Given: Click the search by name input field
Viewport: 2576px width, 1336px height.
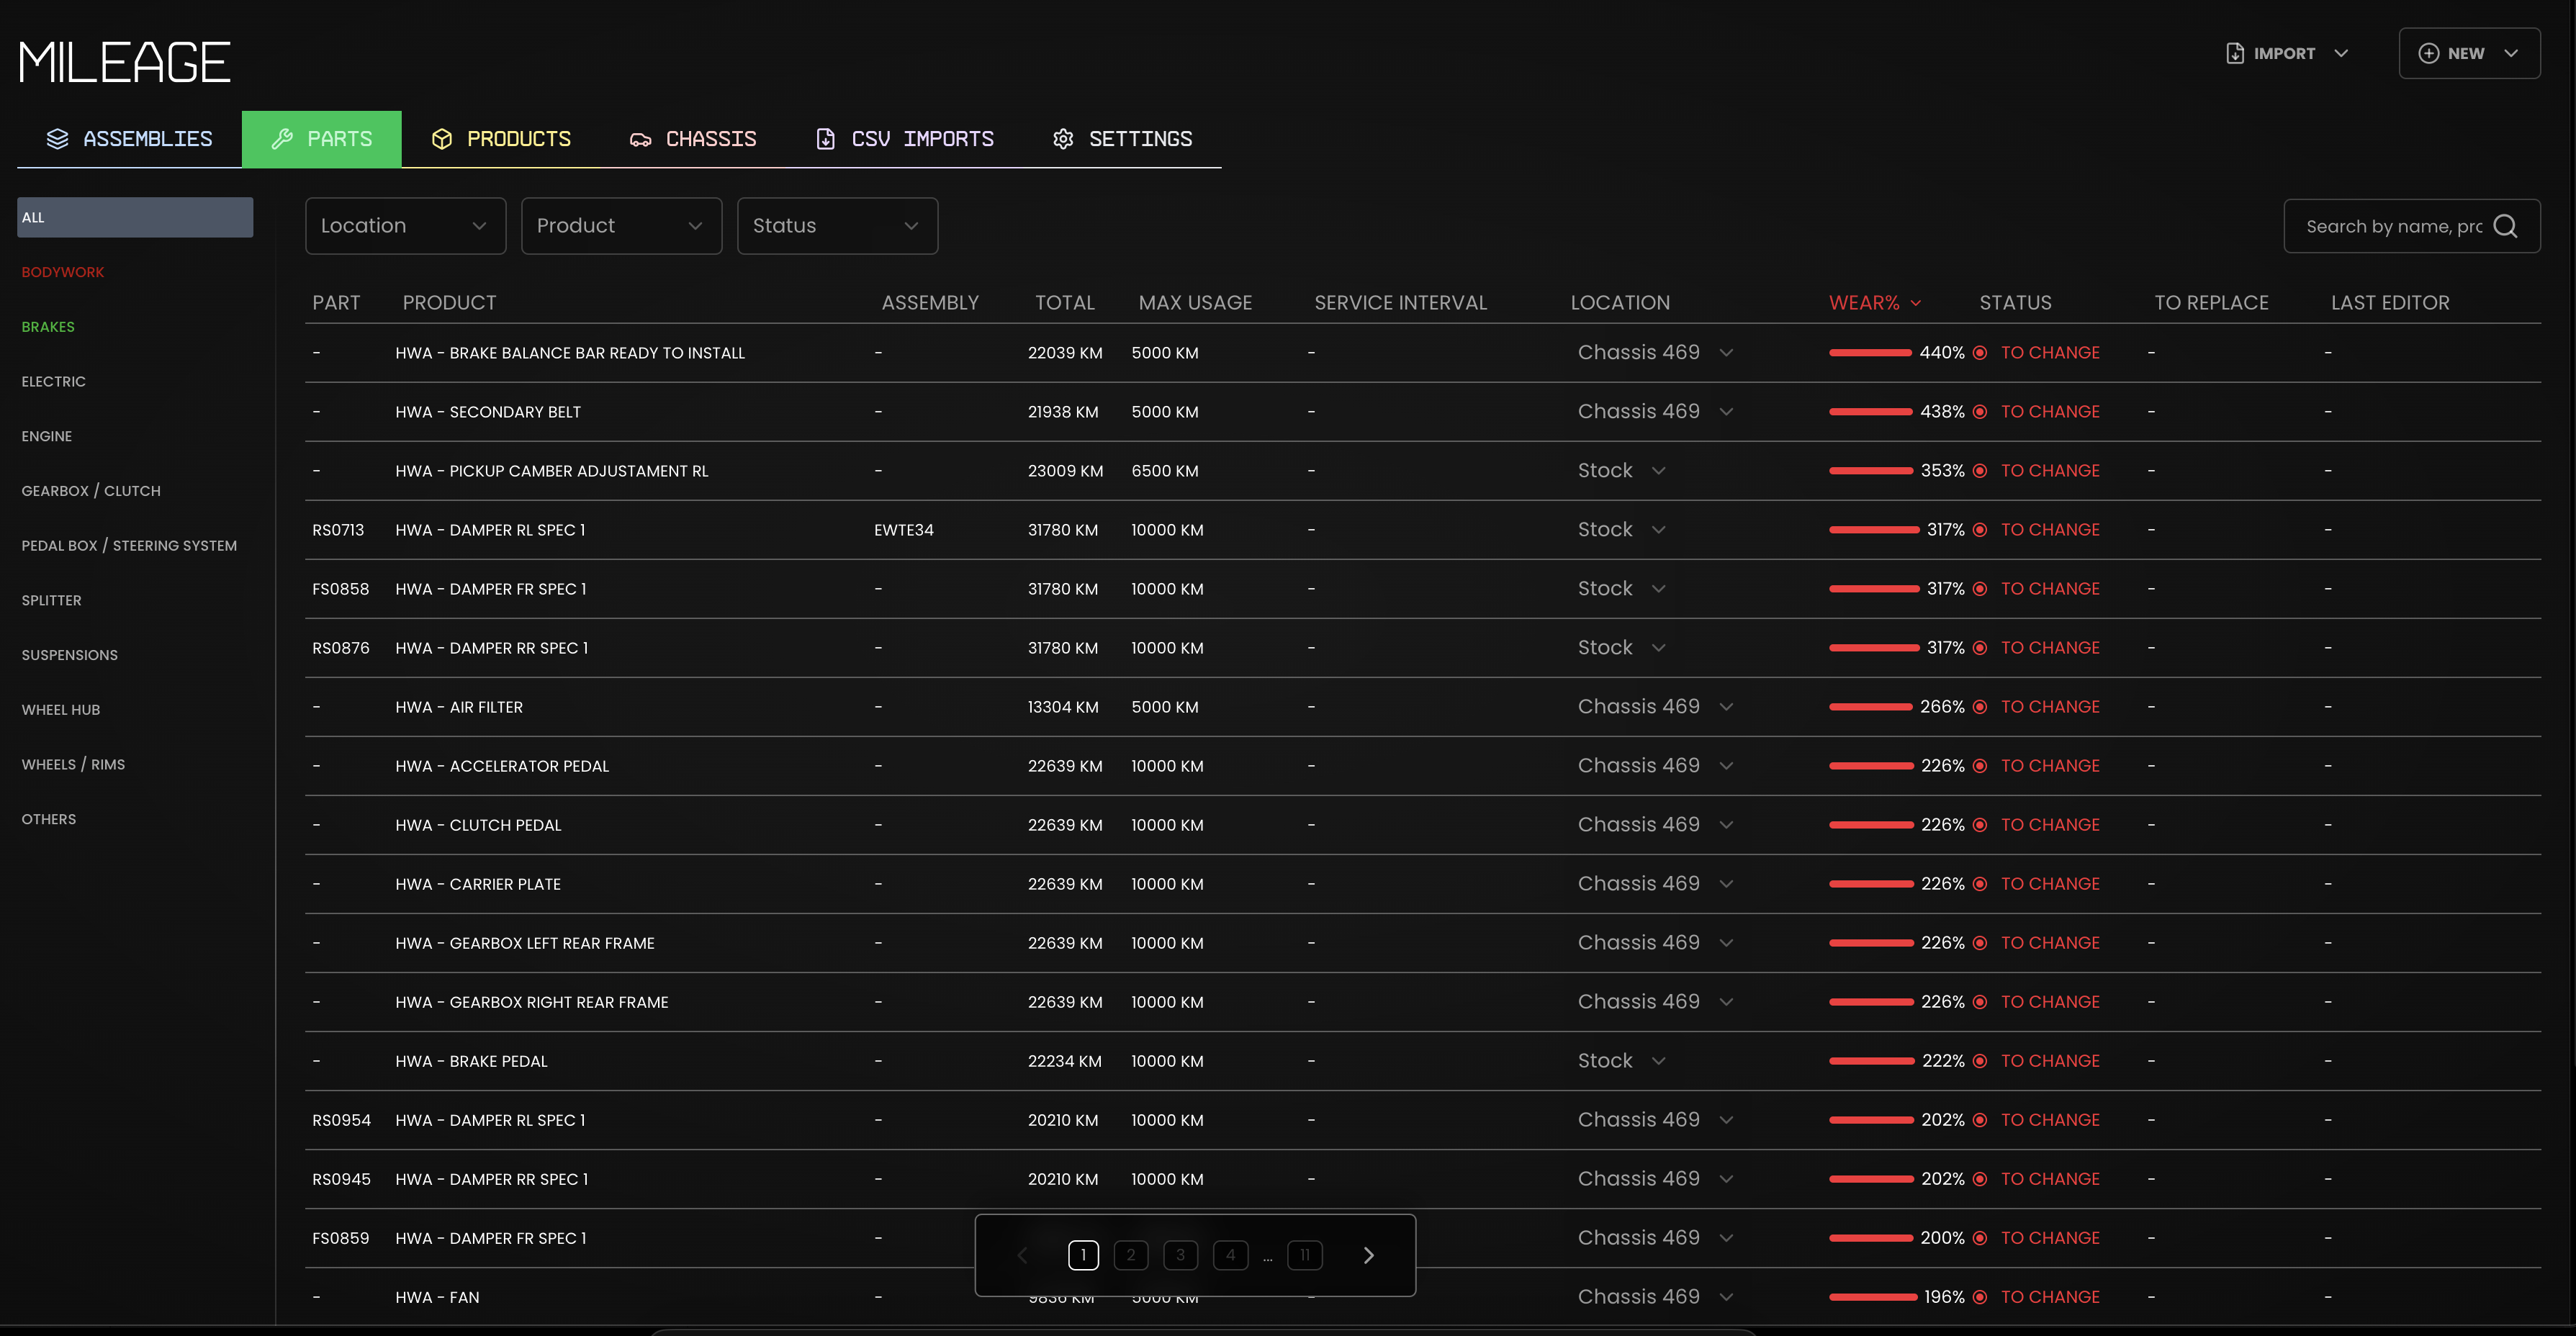Looking at the screenshot, I should 2393,226.
